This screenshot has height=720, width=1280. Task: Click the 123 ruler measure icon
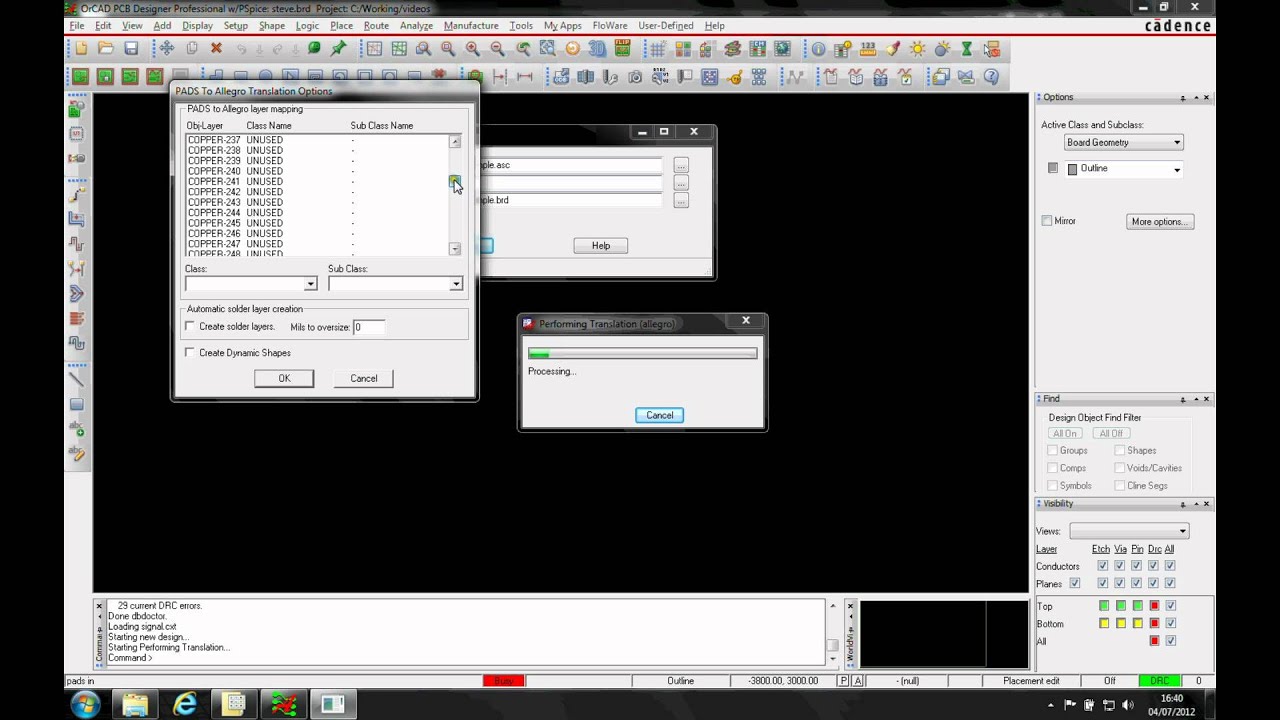tap(868, 48)
